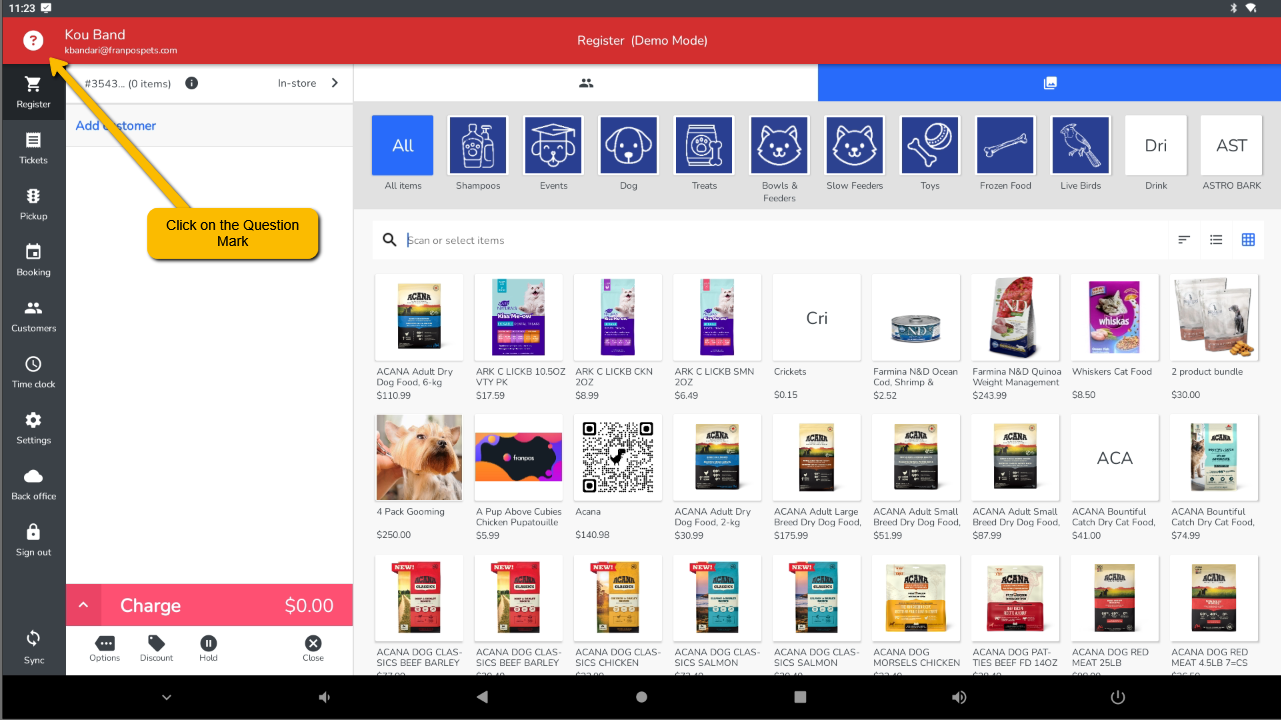The height and width of the screenshot is (720, 1281).
Task: Click the Sync icon
Action: pos(33,645)
